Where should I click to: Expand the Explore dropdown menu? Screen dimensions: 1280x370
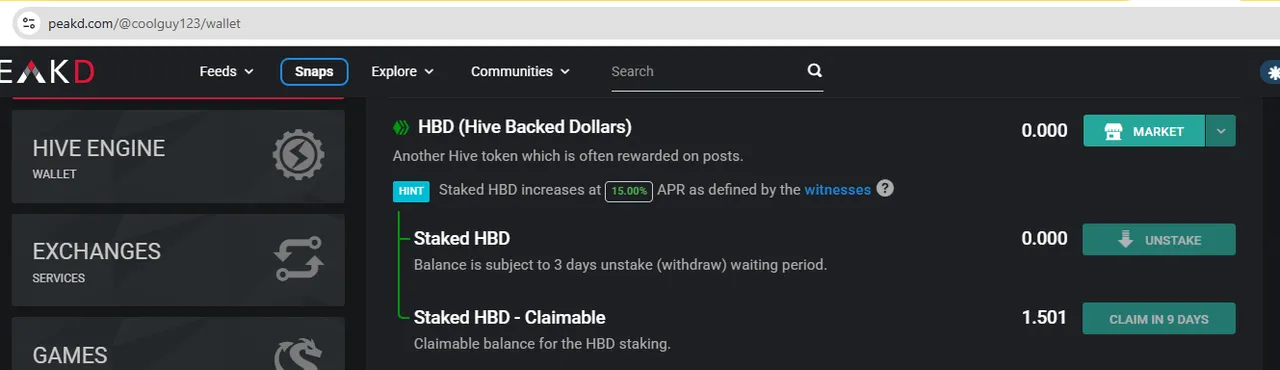pyautogui.click(x=402, y=71)
